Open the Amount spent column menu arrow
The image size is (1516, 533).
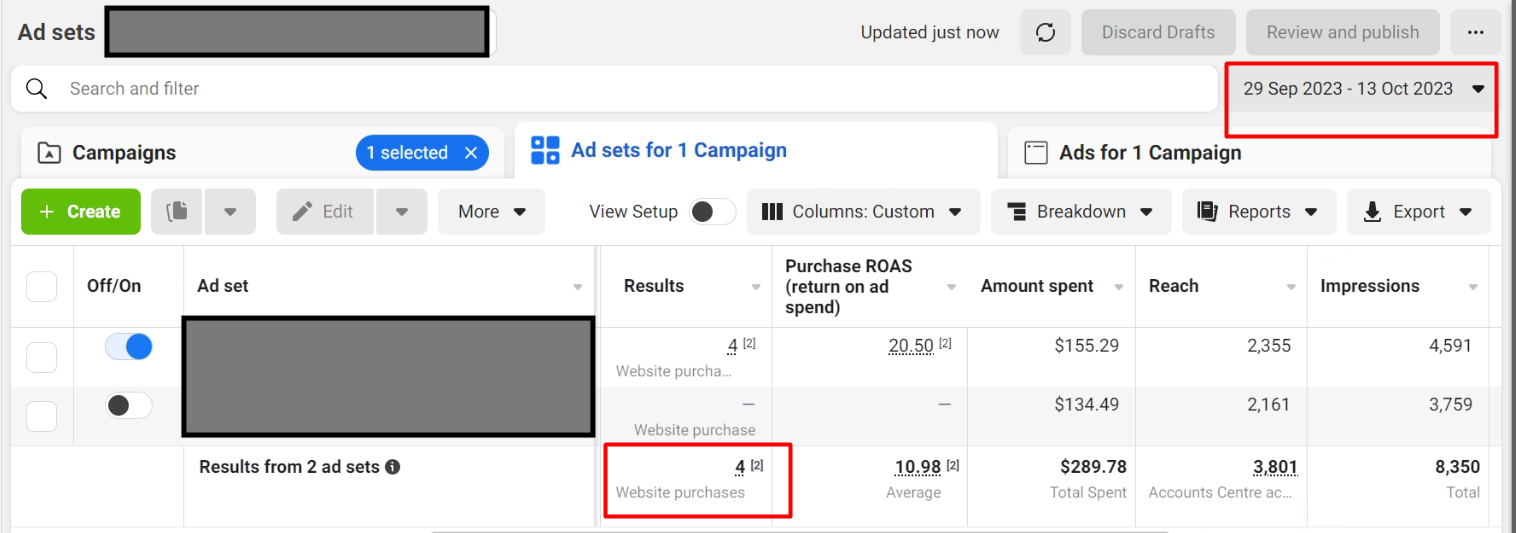(1119, 287)
